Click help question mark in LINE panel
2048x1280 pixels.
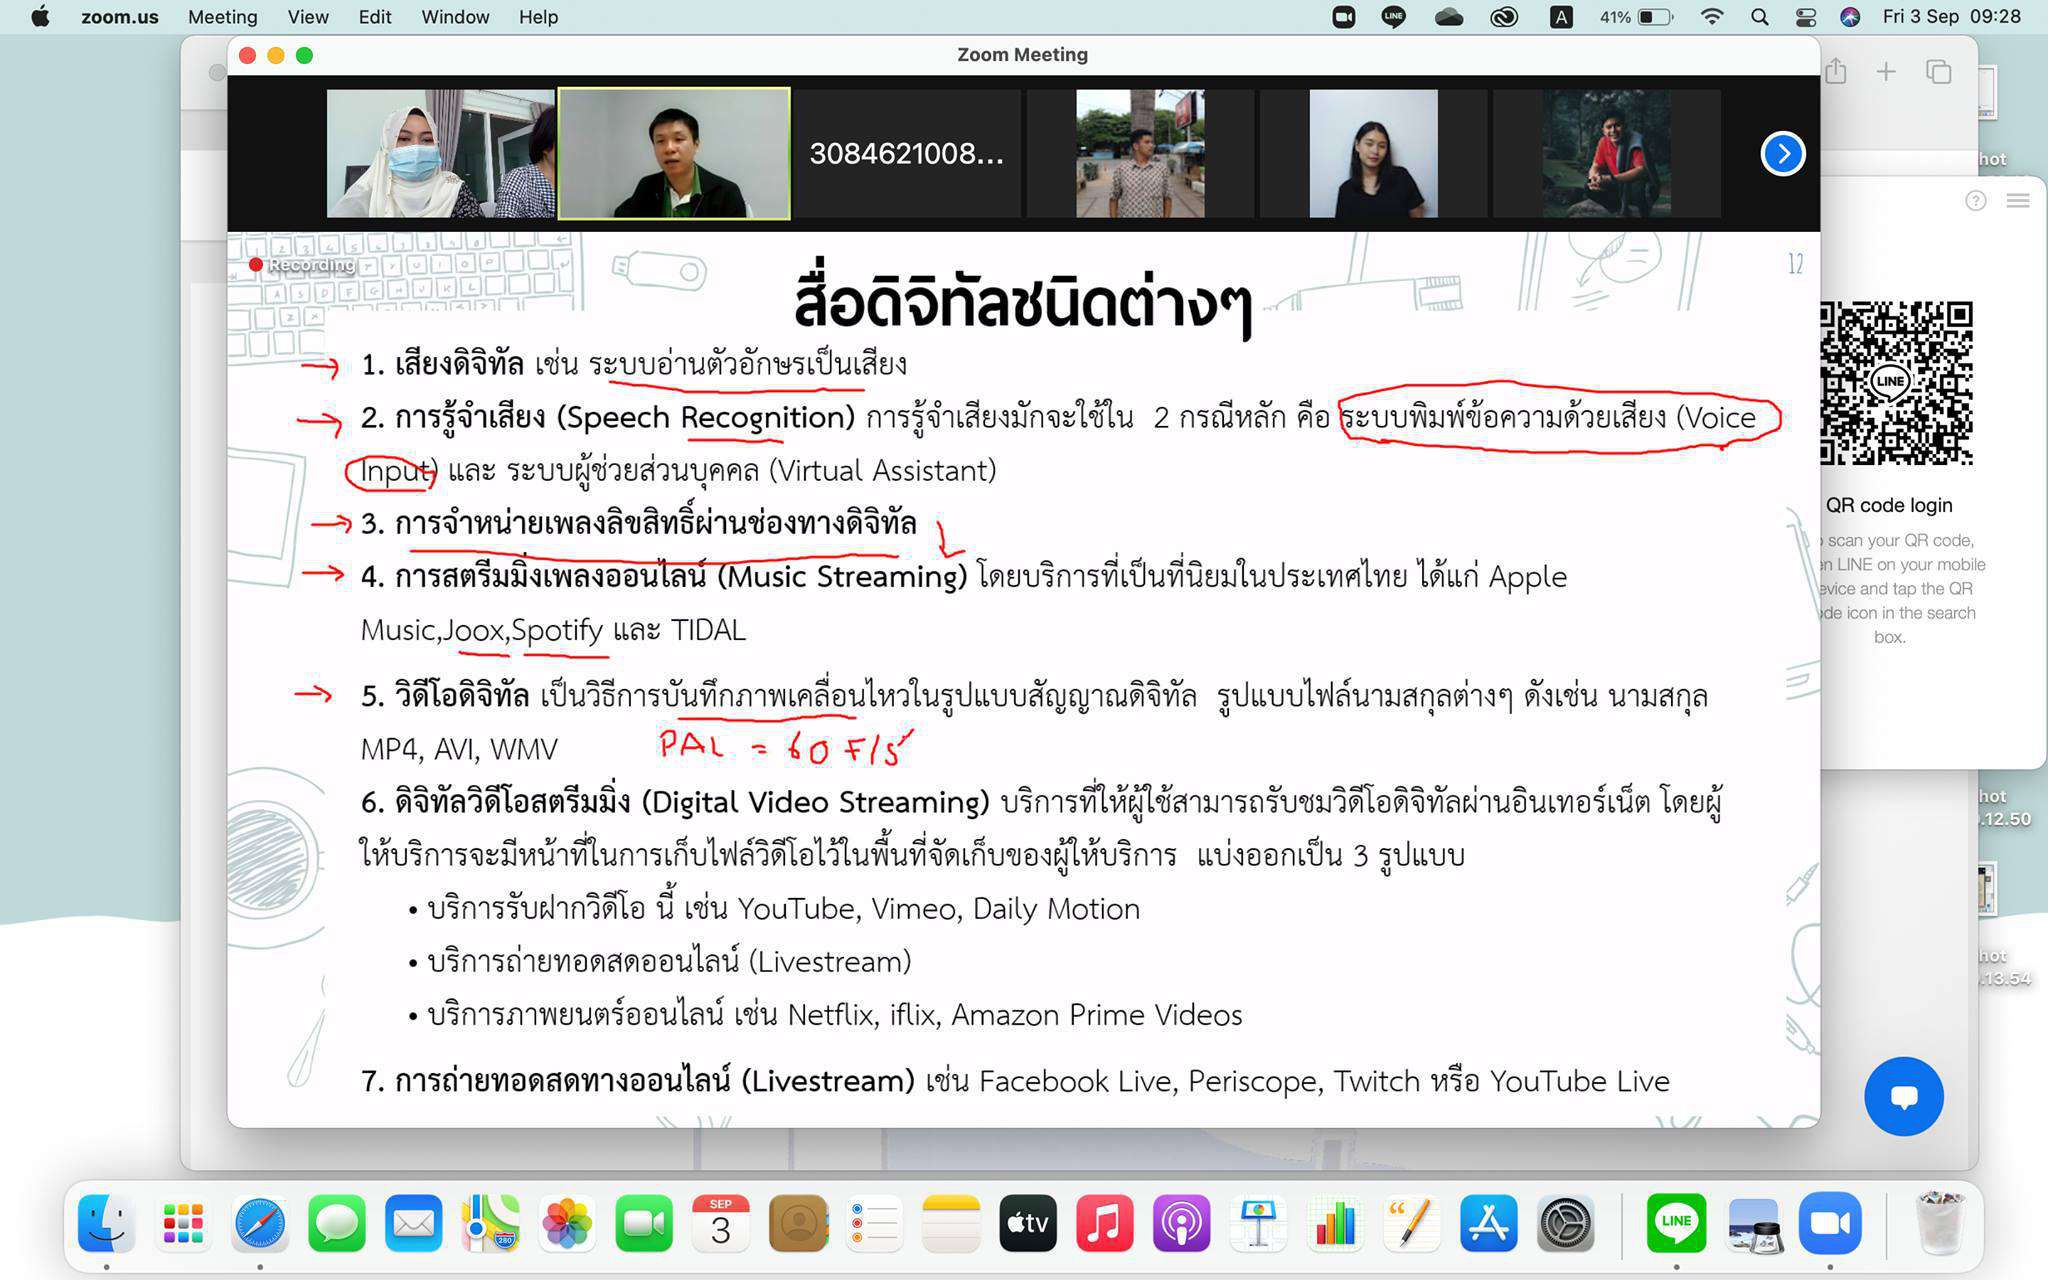[x=1975, y=201]
